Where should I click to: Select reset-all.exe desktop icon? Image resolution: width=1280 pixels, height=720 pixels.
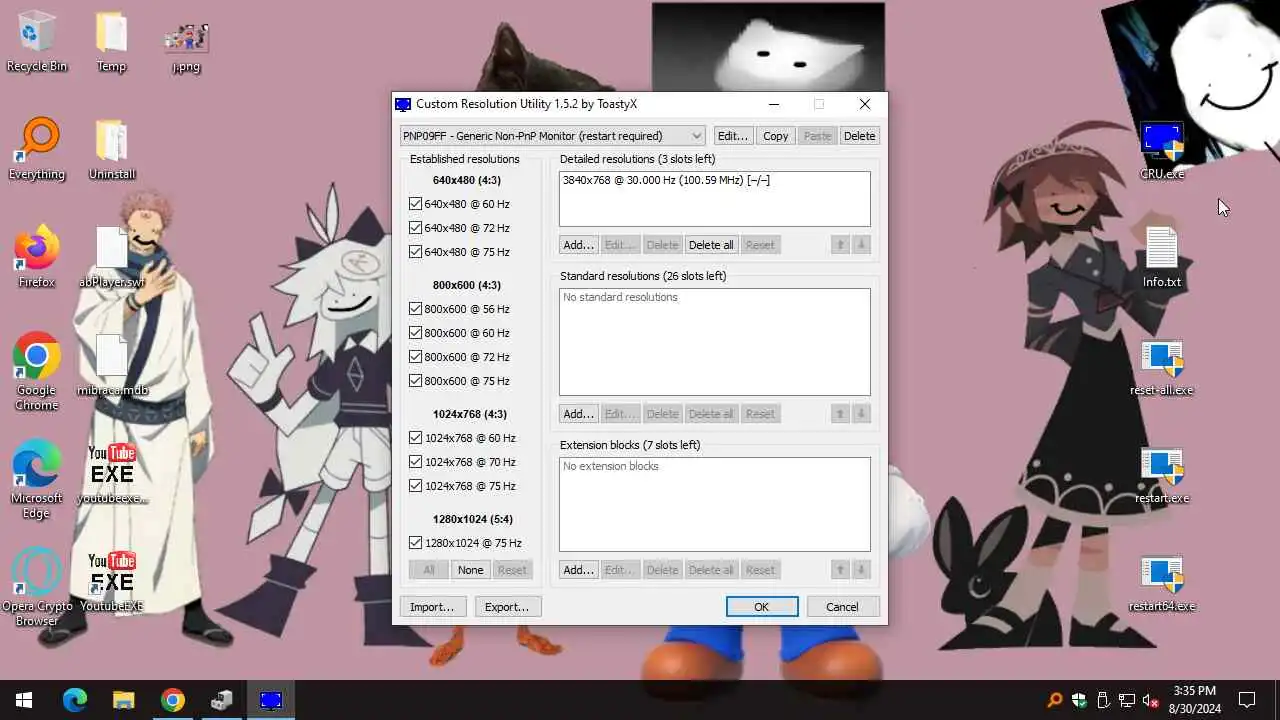click(x=1162, y=365)
